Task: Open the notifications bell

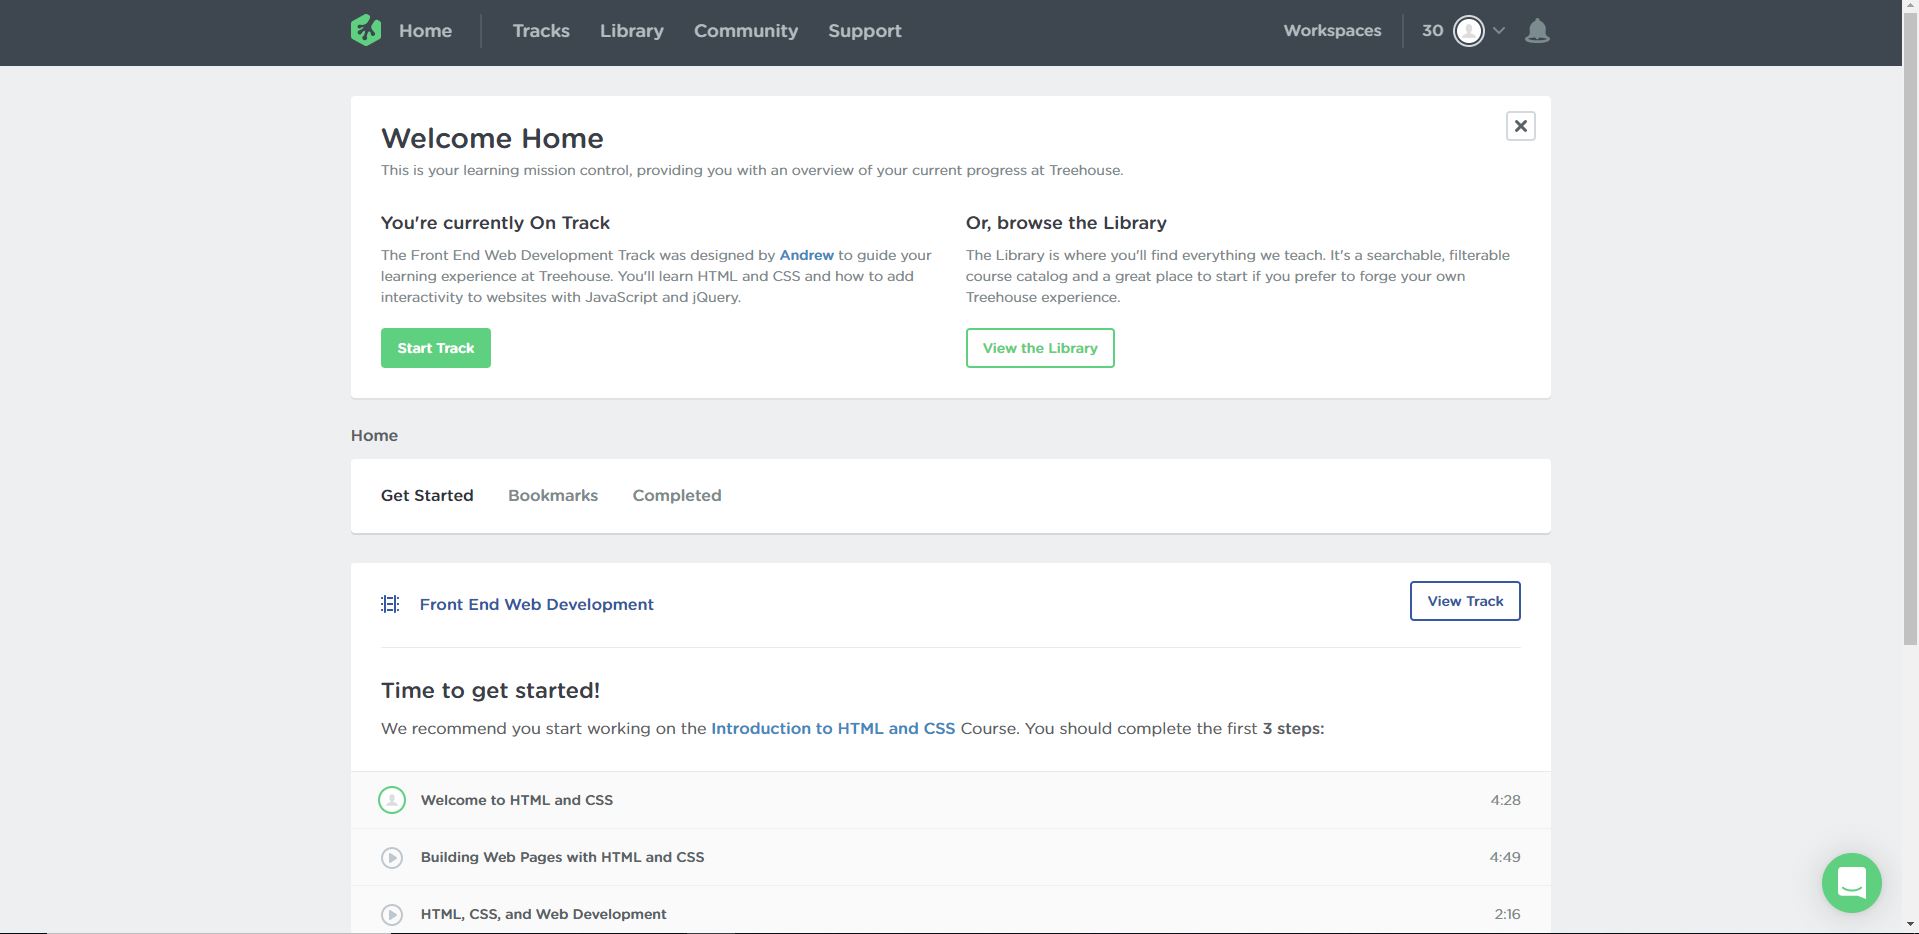Action: pyautogui.click(x=1537, y=31)
